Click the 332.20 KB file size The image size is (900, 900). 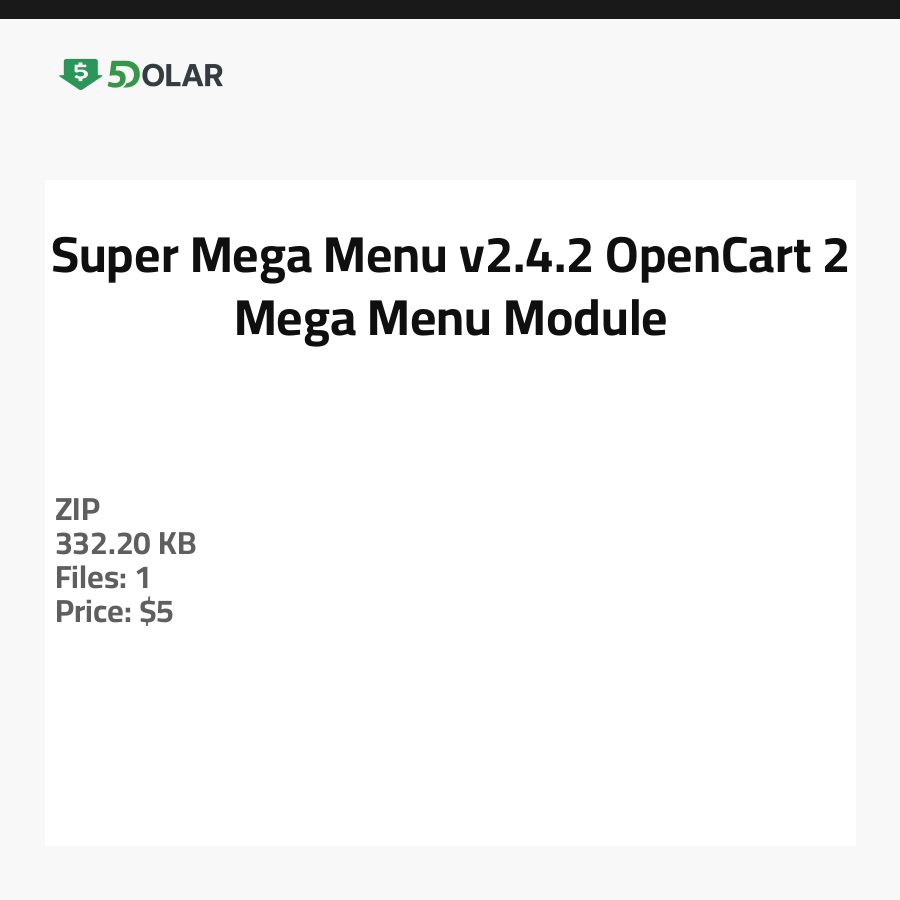[x=126, y=544]
